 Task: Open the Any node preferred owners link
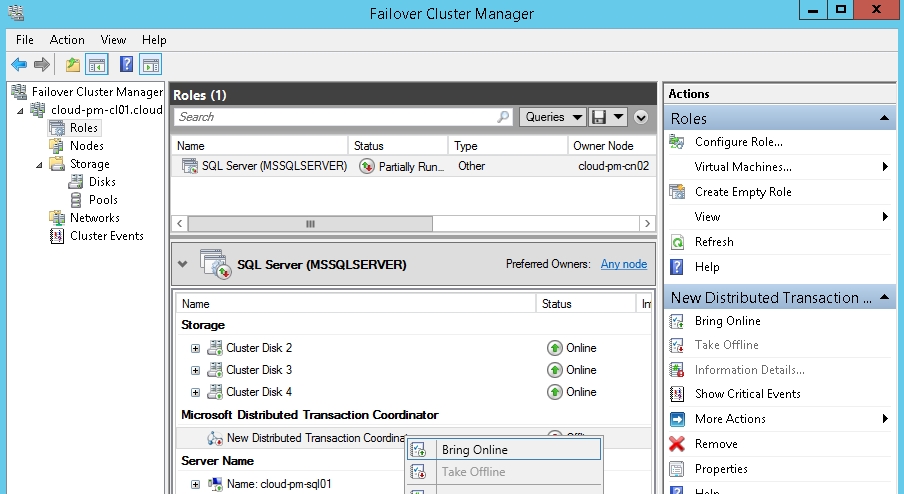[624, 264]
